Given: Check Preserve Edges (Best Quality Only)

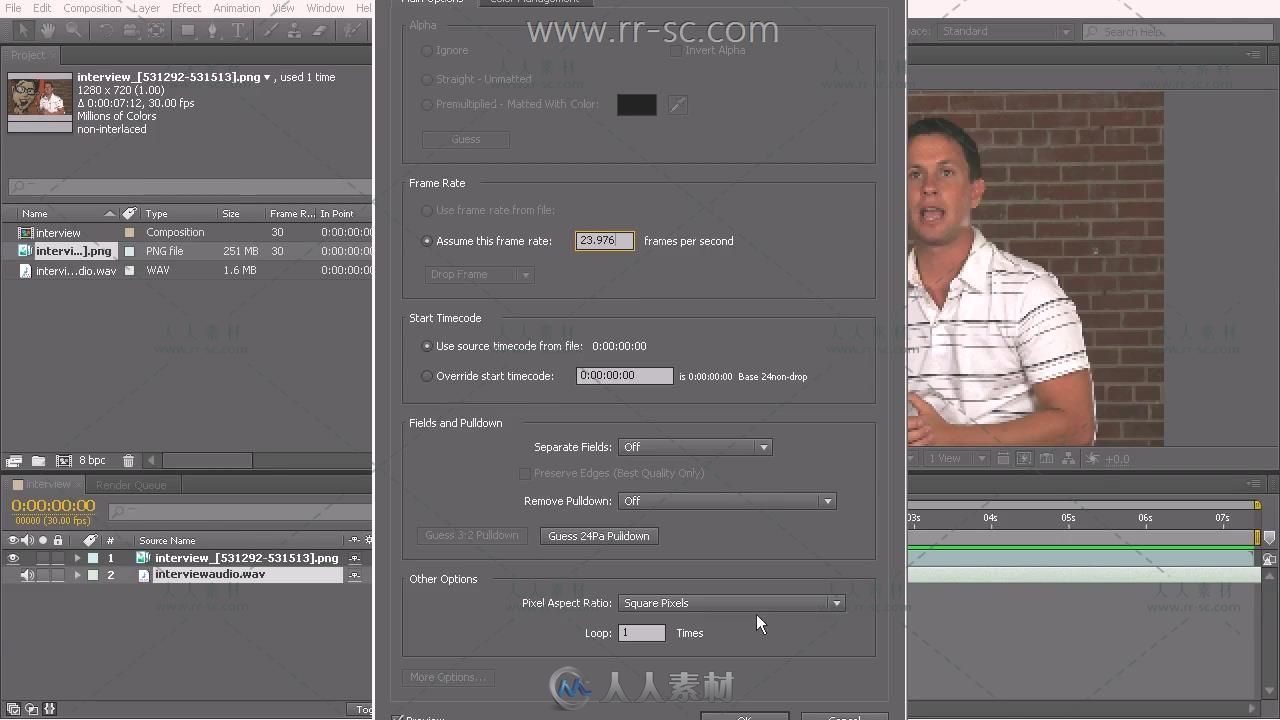Looking at the screenshot, I should 524,473.
